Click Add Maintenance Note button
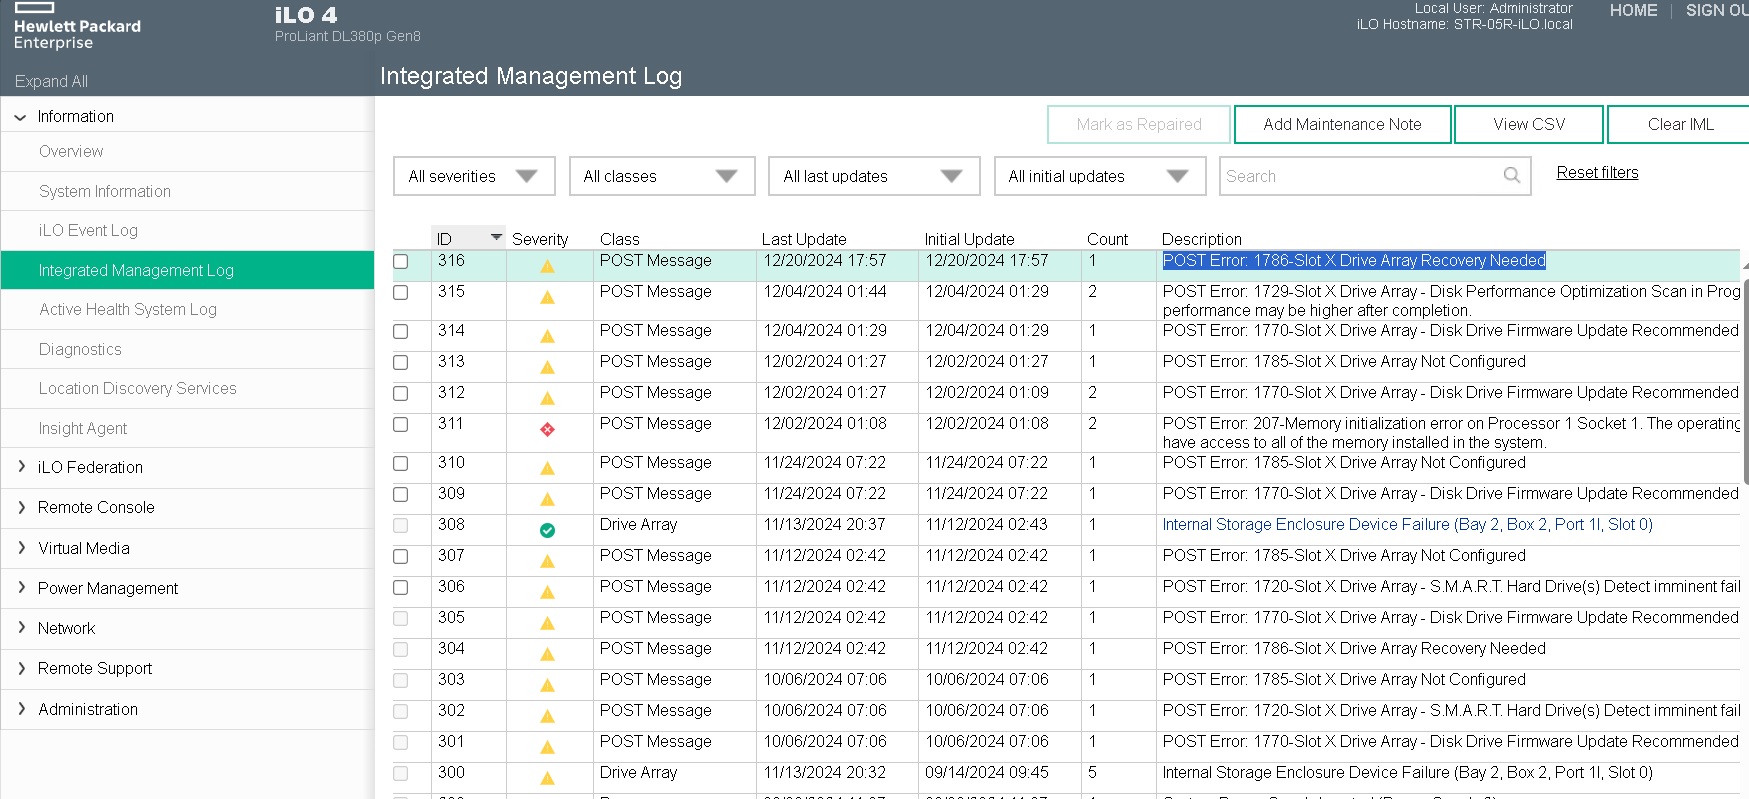 click(x=1342, y=125)
